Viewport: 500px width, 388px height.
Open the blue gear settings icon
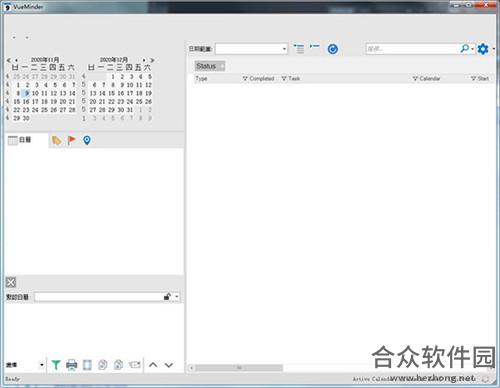(x=483, y=49)
